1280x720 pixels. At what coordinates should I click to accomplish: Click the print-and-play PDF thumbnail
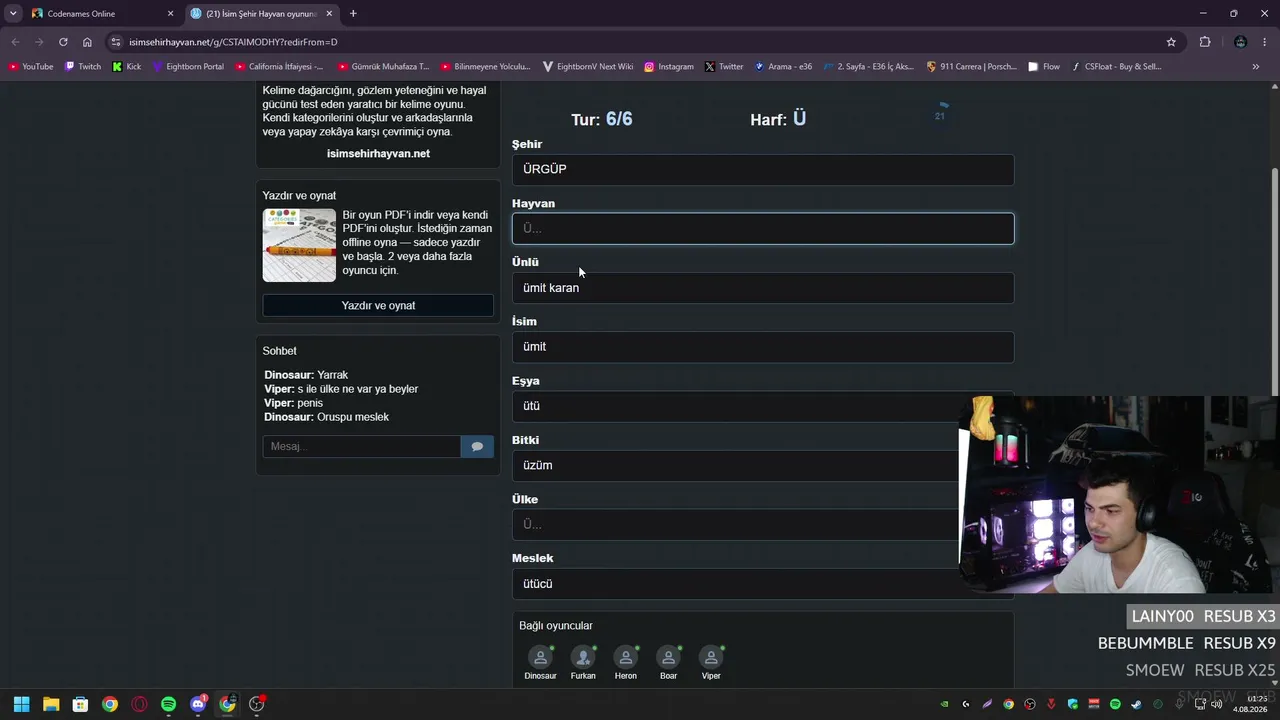pyautogui.click(x=299, y=245)
